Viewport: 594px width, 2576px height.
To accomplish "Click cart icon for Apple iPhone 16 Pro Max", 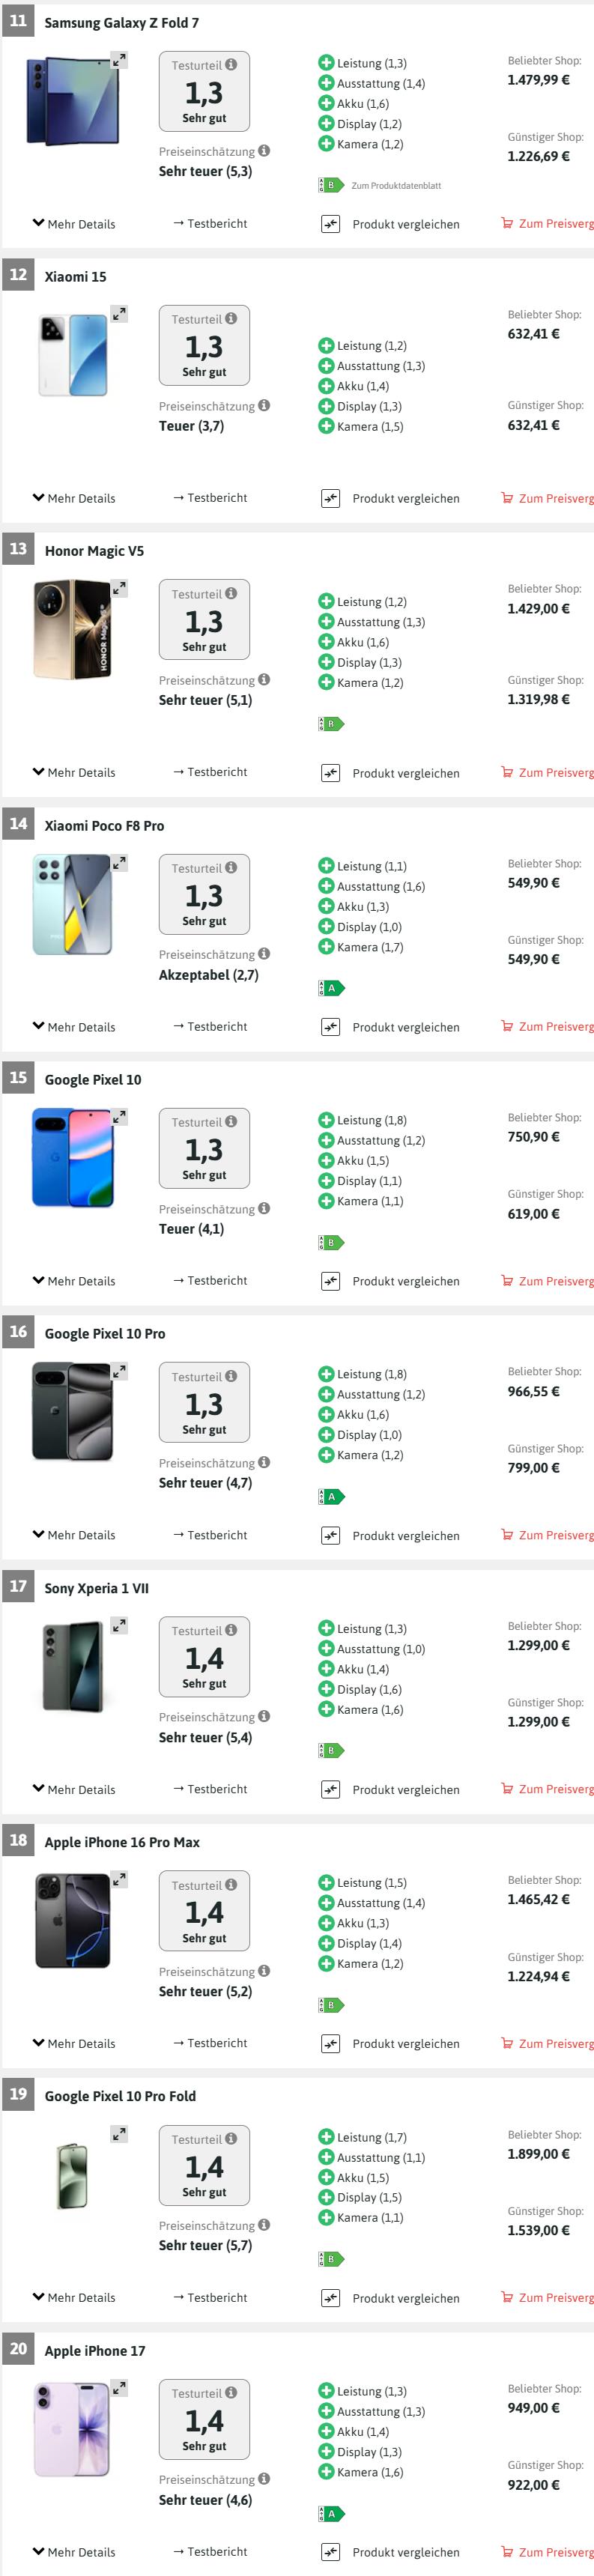I will point(507,2043).
